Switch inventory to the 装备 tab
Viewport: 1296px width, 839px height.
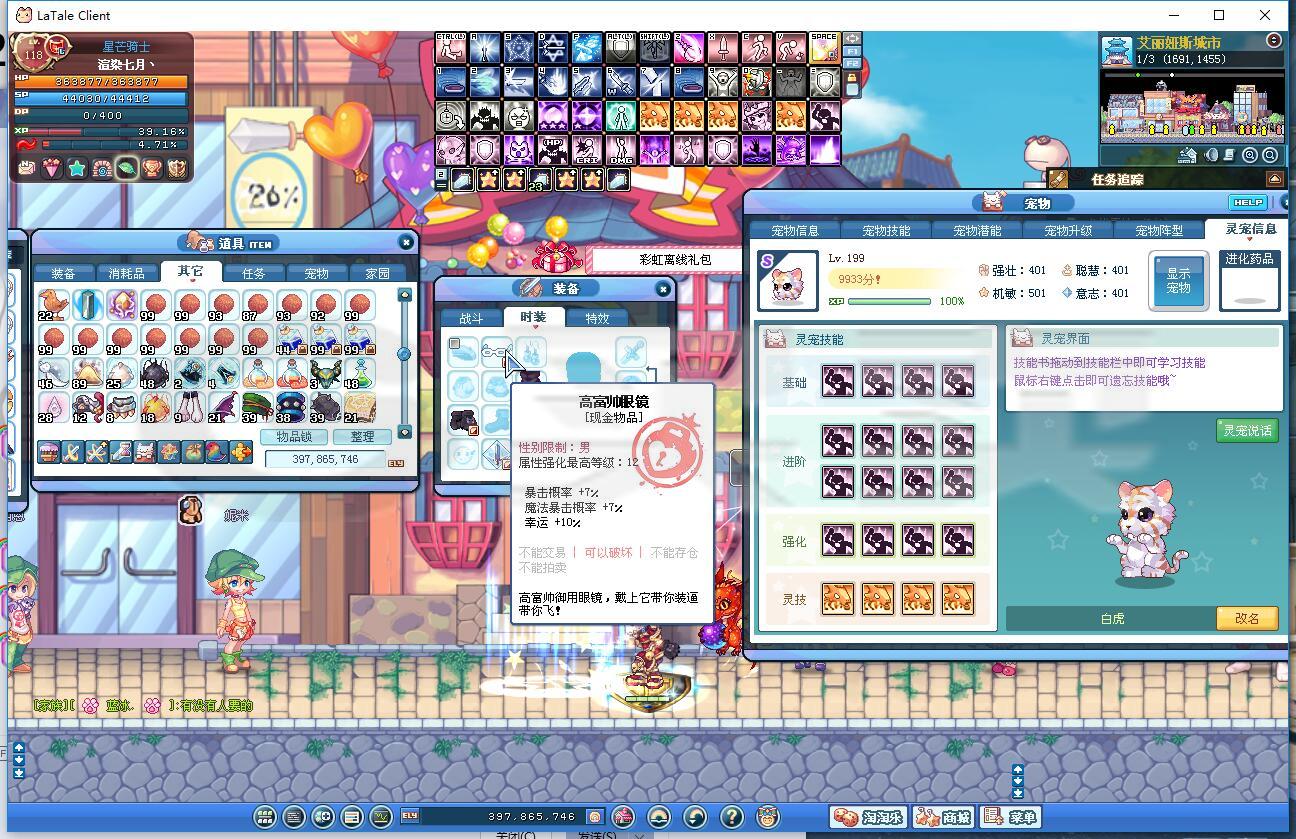point(63,273)
